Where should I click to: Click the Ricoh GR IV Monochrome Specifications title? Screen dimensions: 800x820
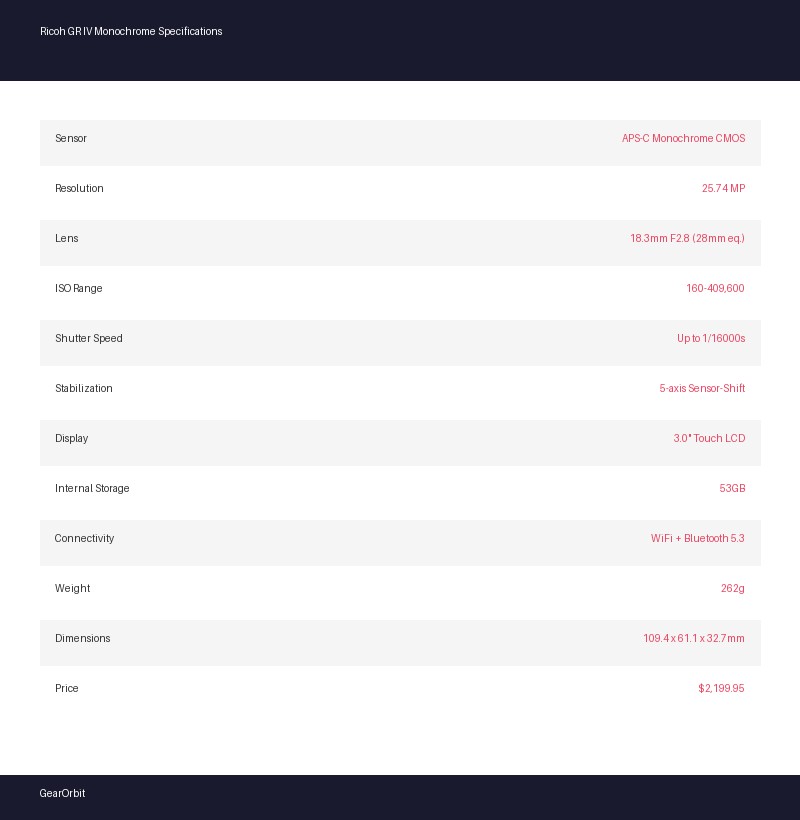pyautogui.click(x=131, y=32)
